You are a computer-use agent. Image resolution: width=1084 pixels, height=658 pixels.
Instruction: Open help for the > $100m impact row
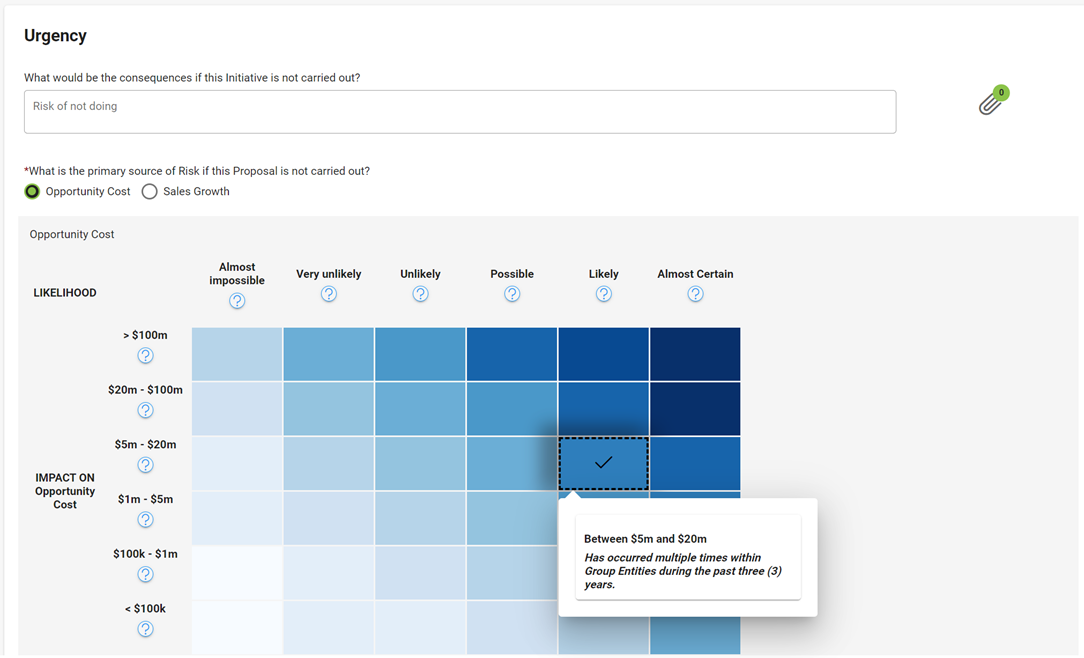145,355
